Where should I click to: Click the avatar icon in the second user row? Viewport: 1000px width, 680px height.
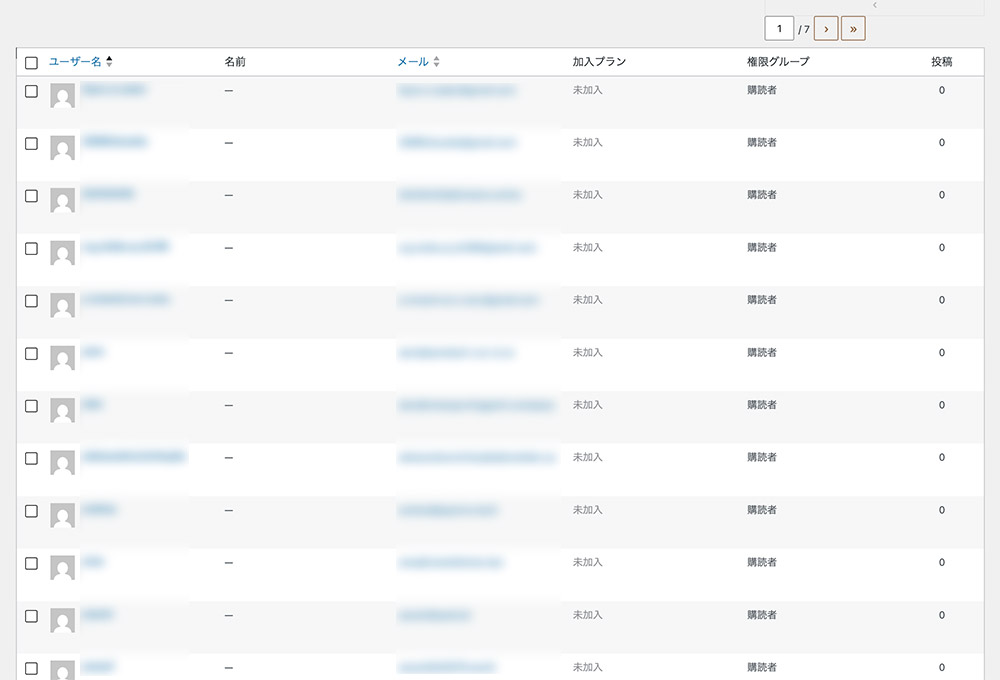62,148
